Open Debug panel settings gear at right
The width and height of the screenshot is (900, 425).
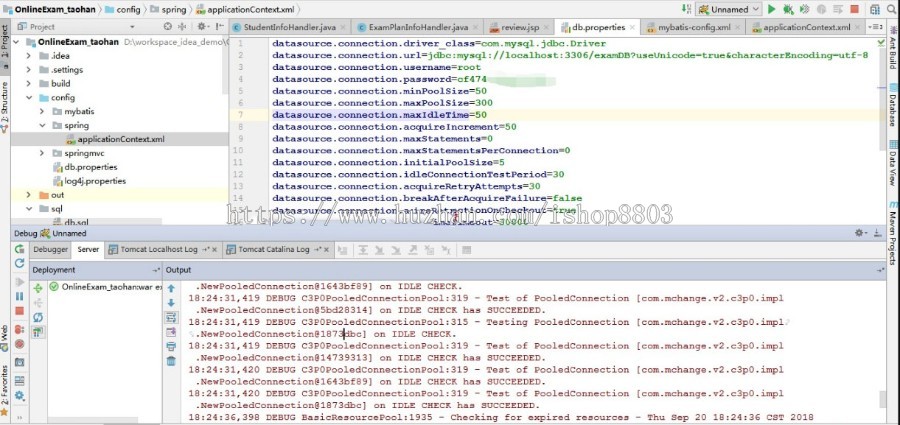860,233
